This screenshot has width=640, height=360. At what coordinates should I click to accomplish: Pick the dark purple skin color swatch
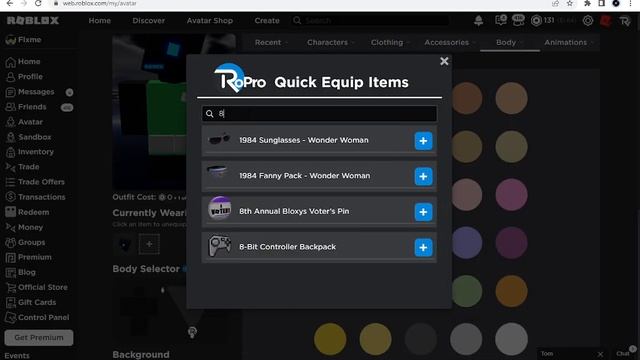[x=511, y=243]
